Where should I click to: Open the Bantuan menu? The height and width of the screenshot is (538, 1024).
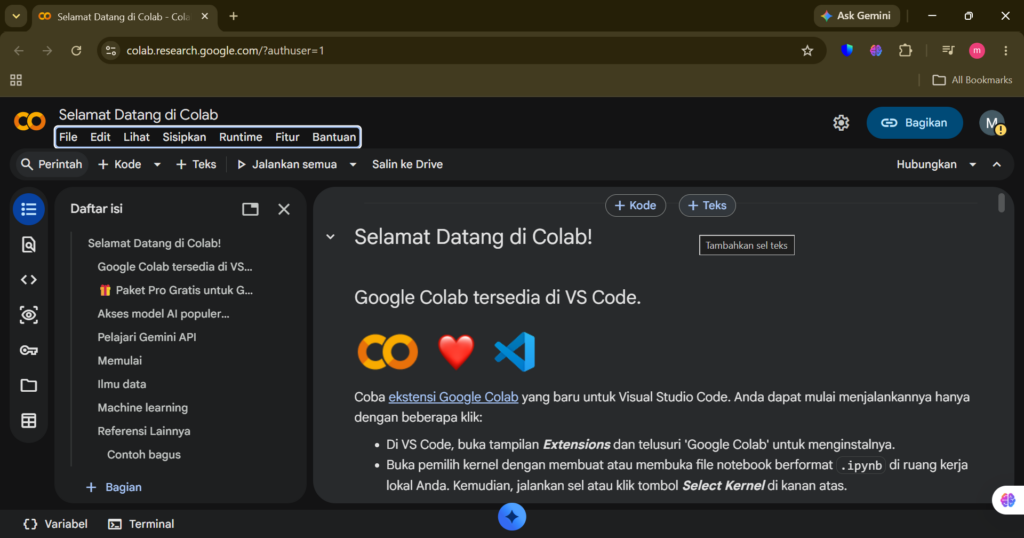click(334, 137)
